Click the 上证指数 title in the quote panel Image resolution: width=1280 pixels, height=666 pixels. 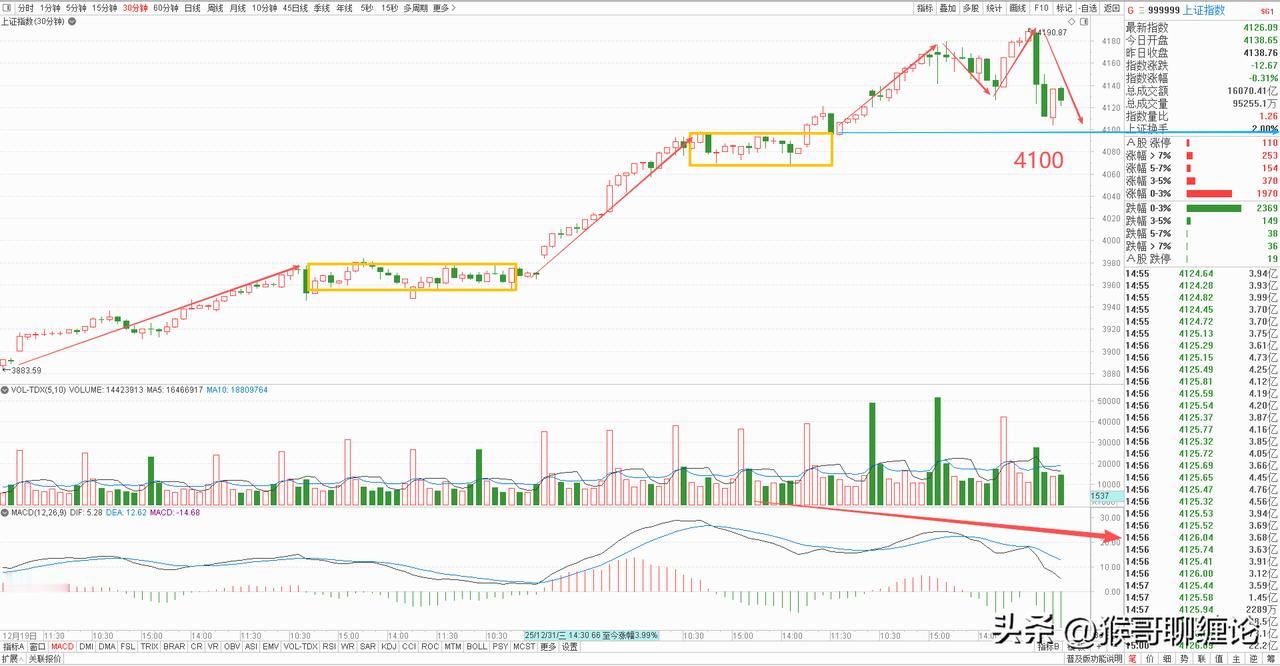1203,9
